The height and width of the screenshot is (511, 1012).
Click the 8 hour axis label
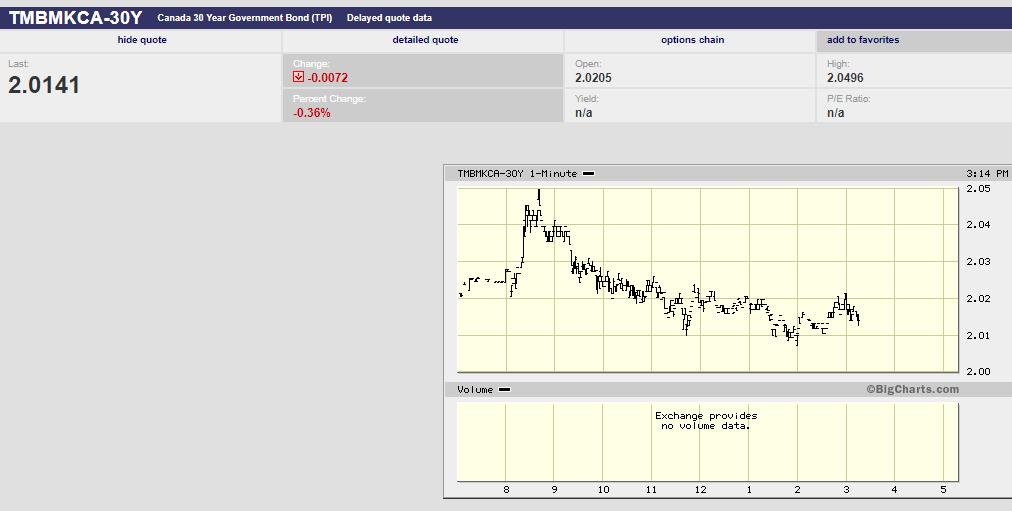coord(506,490)
